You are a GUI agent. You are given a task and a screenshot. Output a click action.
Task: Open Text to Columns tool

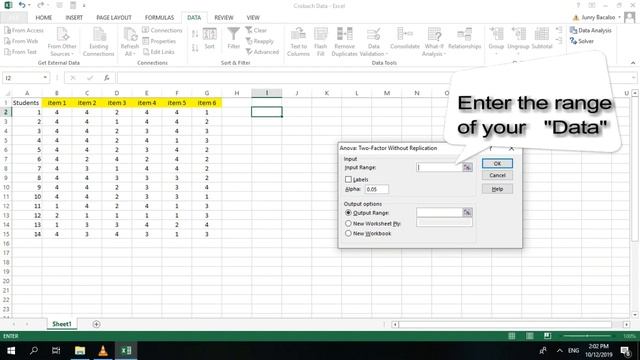(x=298, y=42)
